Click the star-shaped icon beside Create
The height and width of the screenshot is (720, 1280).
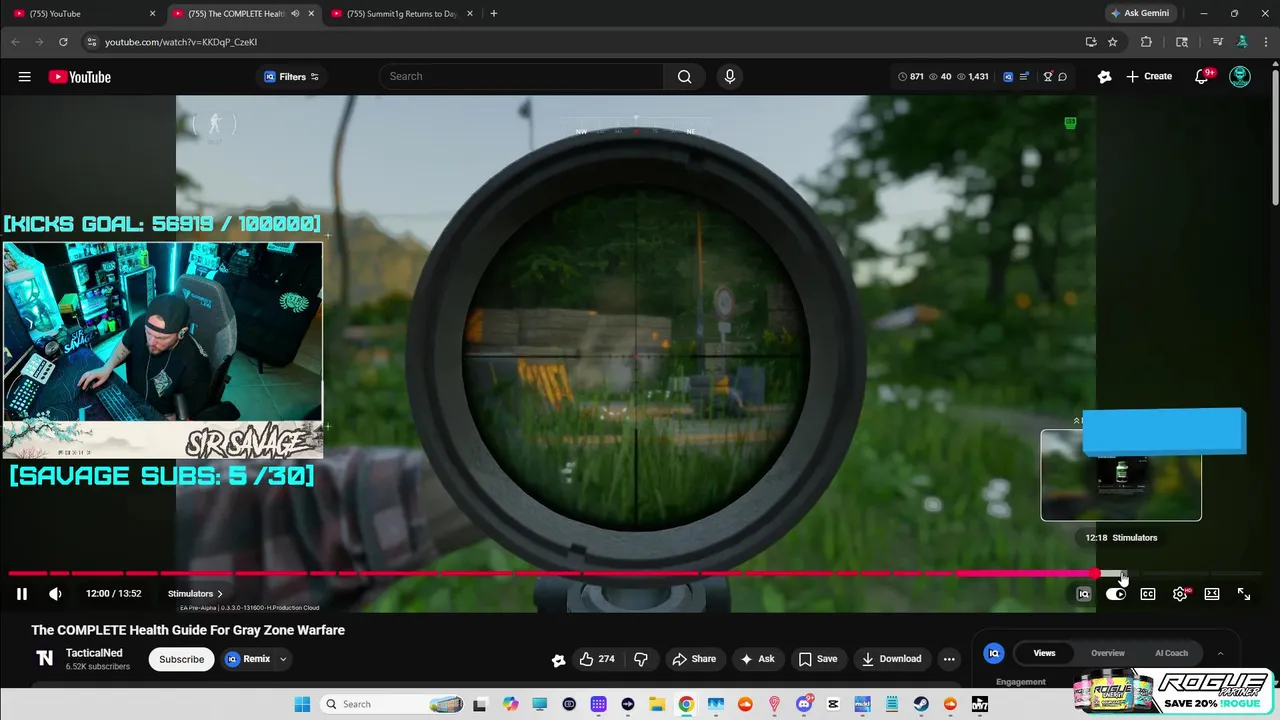[x=1104, y=77]
